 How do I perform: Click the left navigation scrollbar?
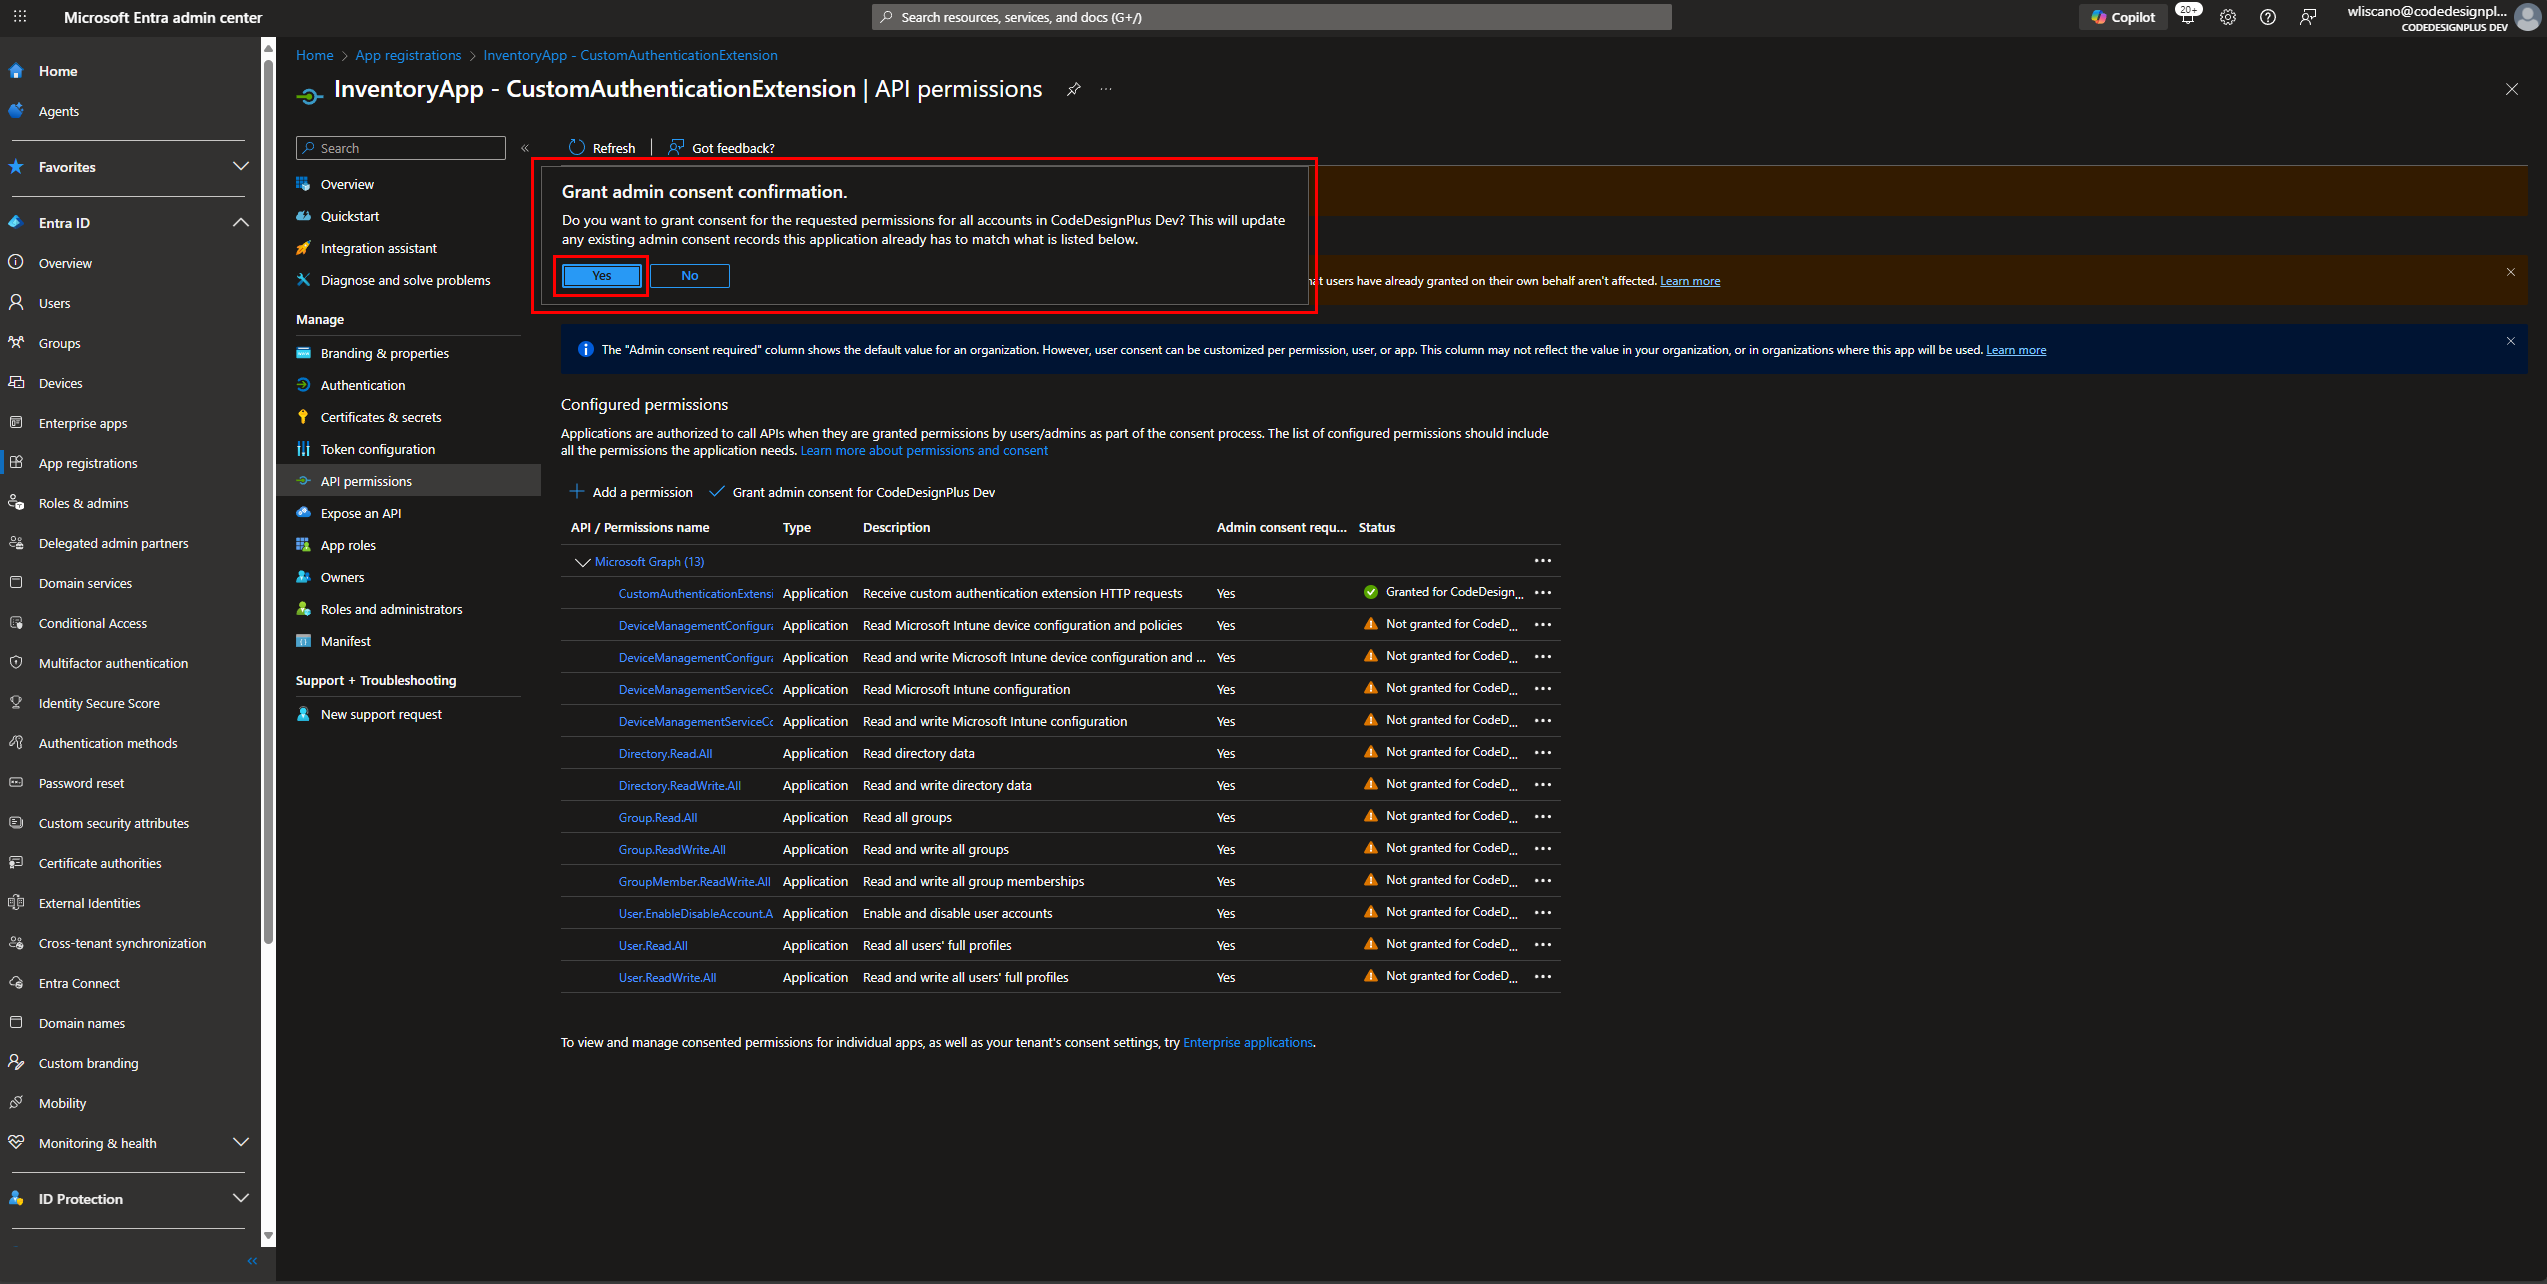click(x=268, y=500)
